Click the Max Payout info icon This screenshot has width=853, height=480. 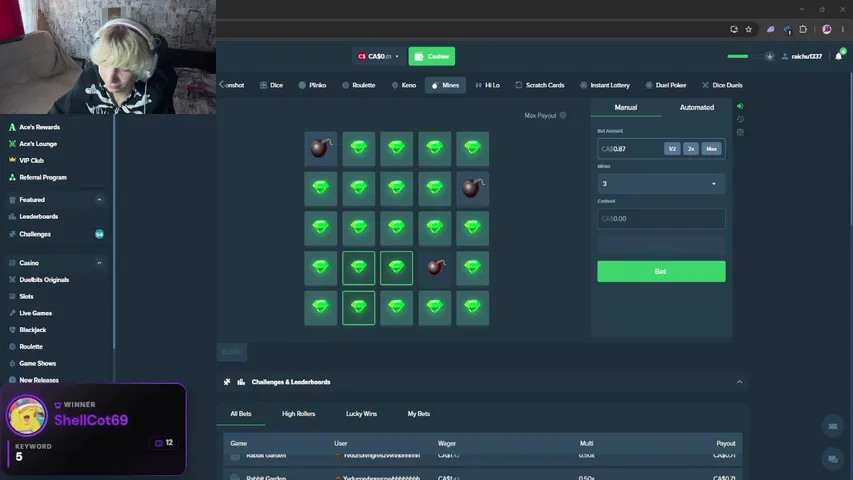(563, 115)
